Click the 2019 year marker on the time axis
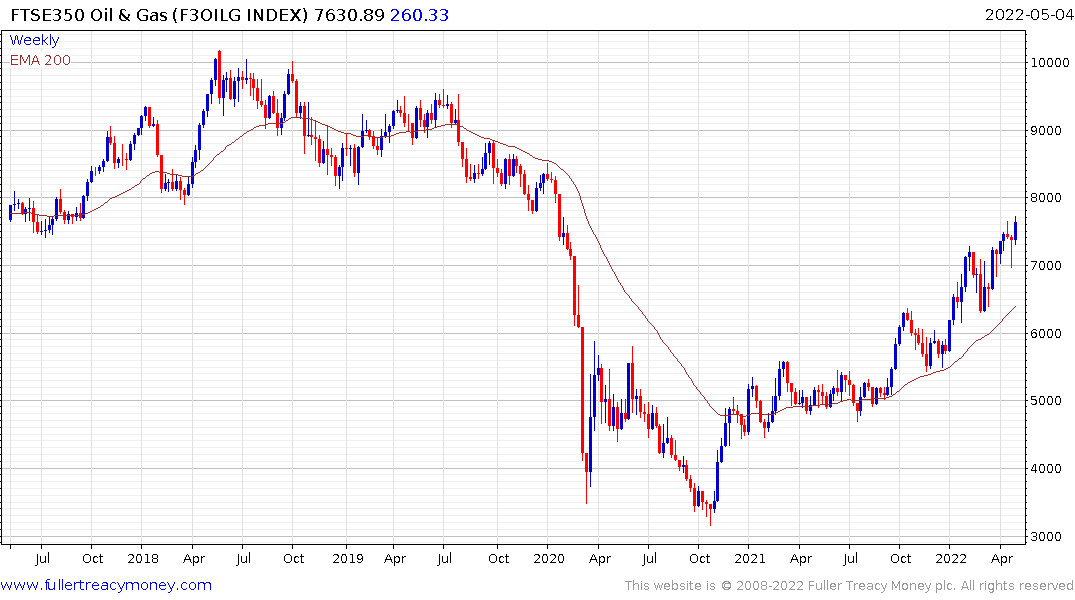The width and height of the screenshot is (1075, 600). coord(348,558)
